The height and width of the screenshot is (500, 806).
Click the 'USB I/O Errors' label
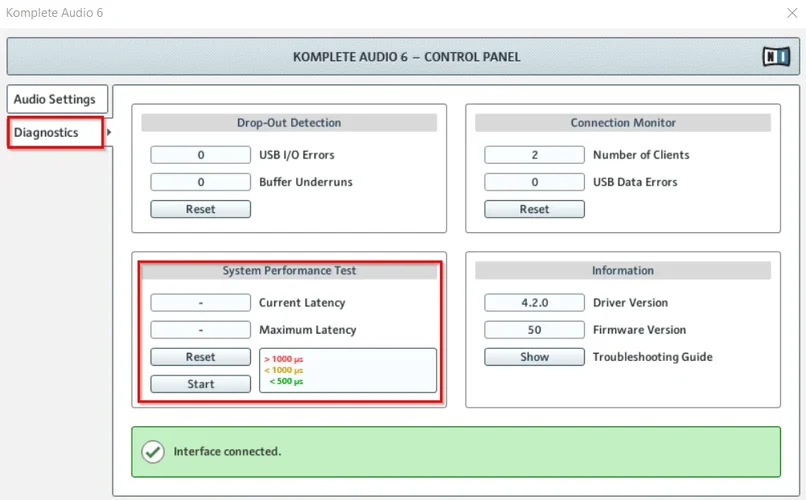(x=297, y=155)
